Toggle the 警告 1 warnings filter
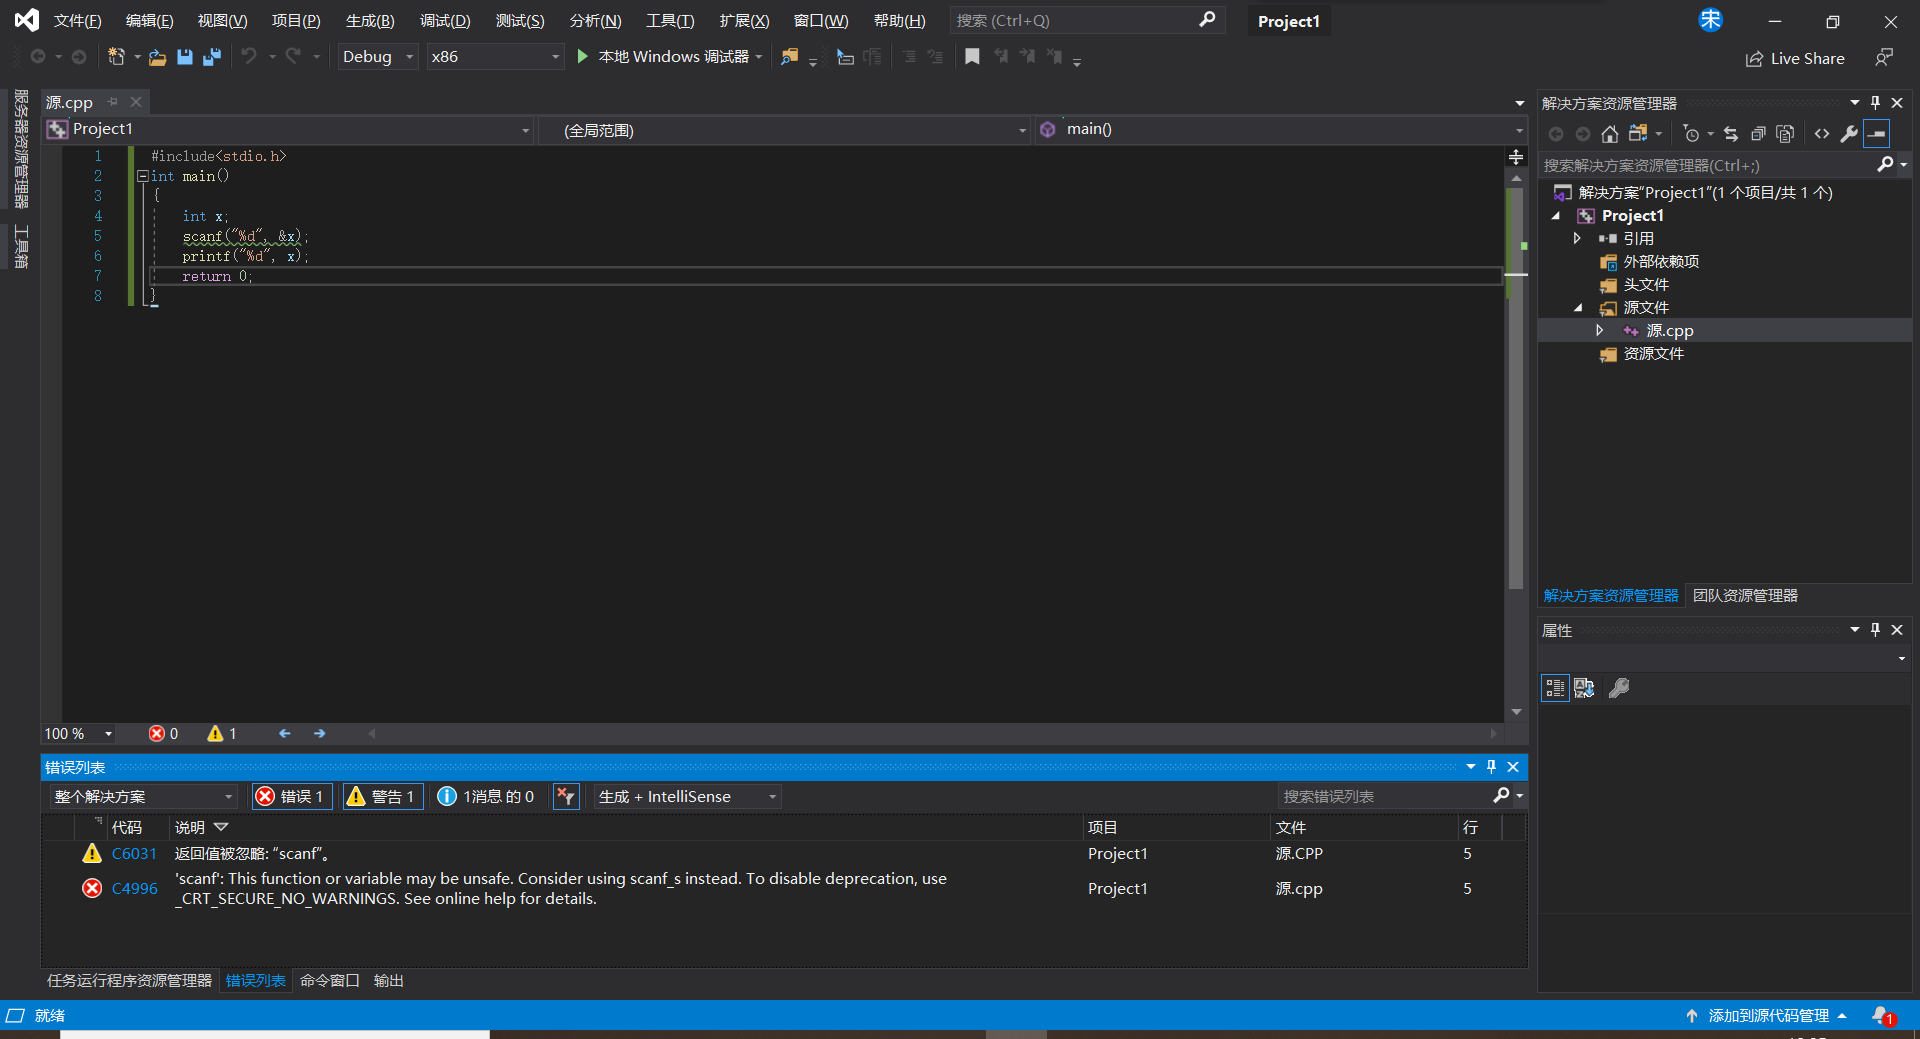The height and width of the screenshot is (1039, 1920). point(382,797)
